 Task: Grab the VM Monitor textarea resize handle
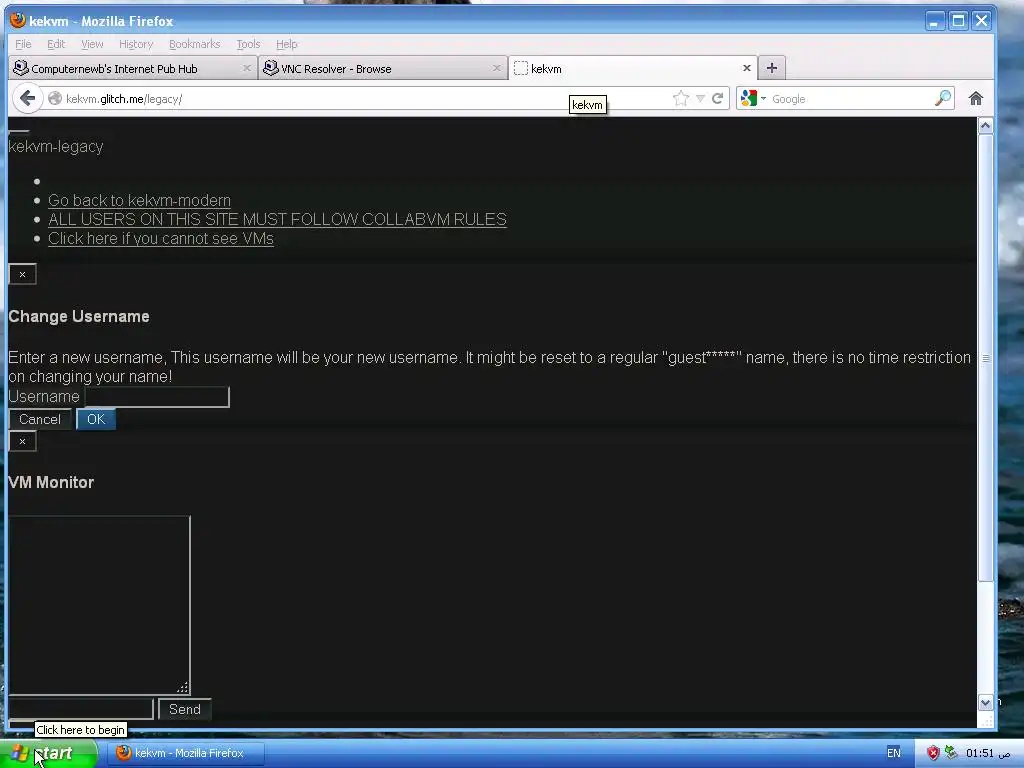click(x=183, y=687)
